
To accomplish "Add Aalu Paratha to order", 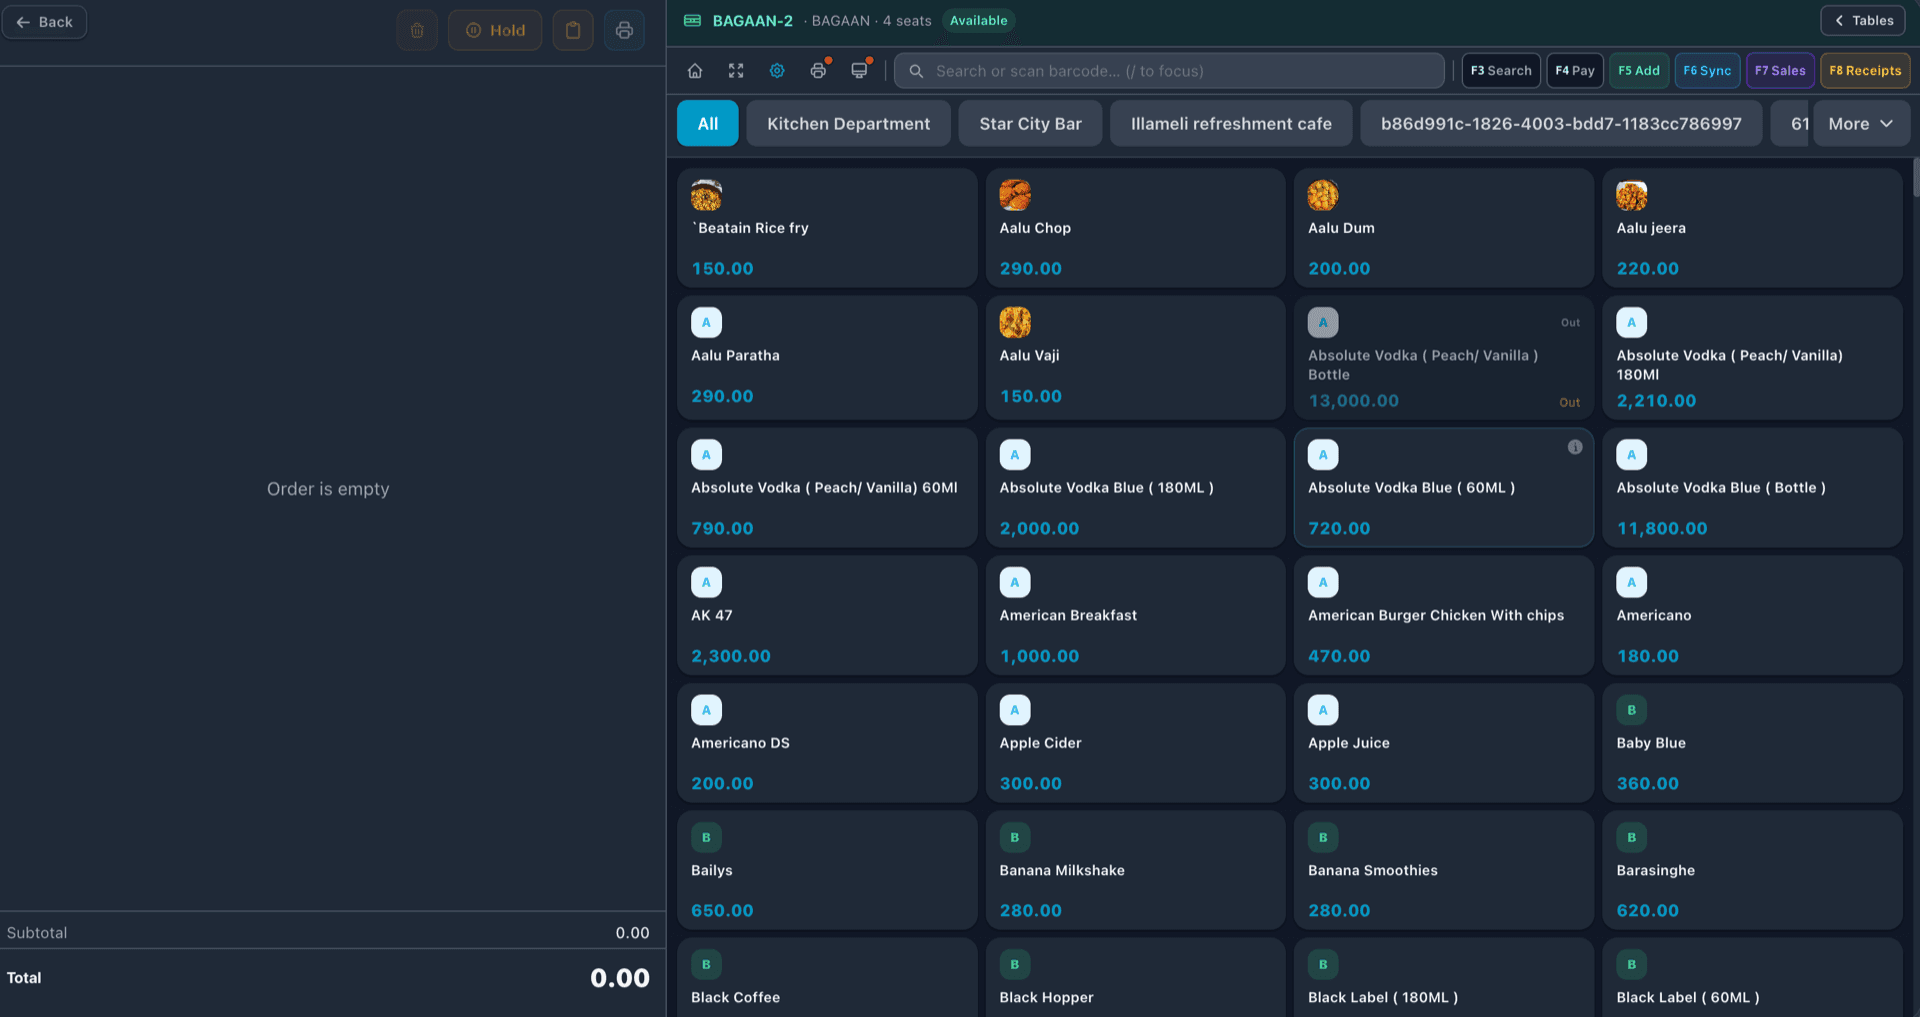I will click(827, 357).
